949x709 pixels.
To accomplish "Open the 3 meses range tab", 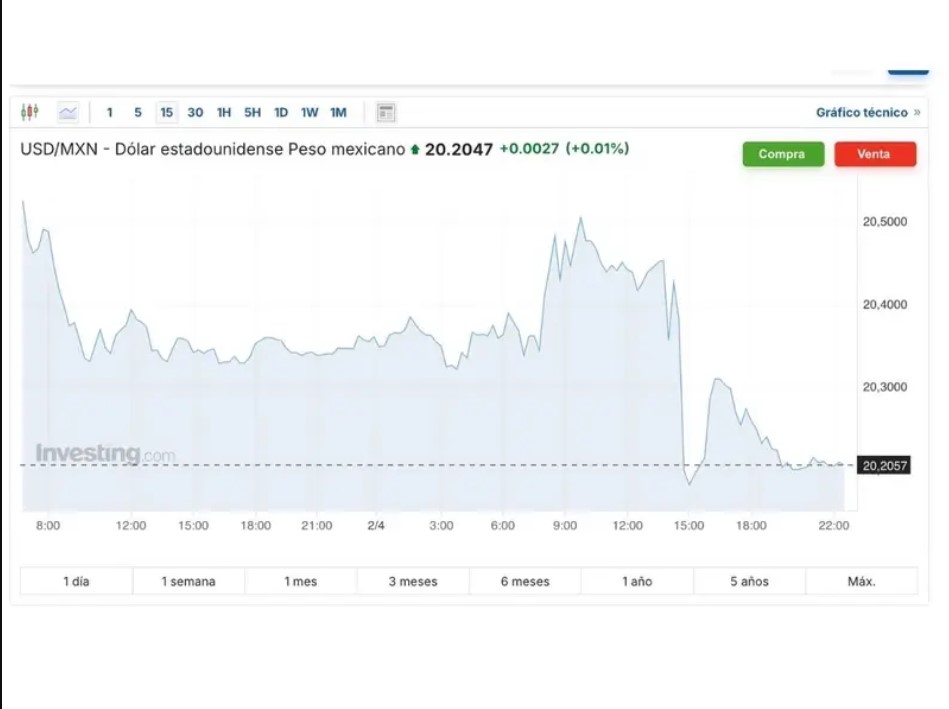I will coord(413,581).
